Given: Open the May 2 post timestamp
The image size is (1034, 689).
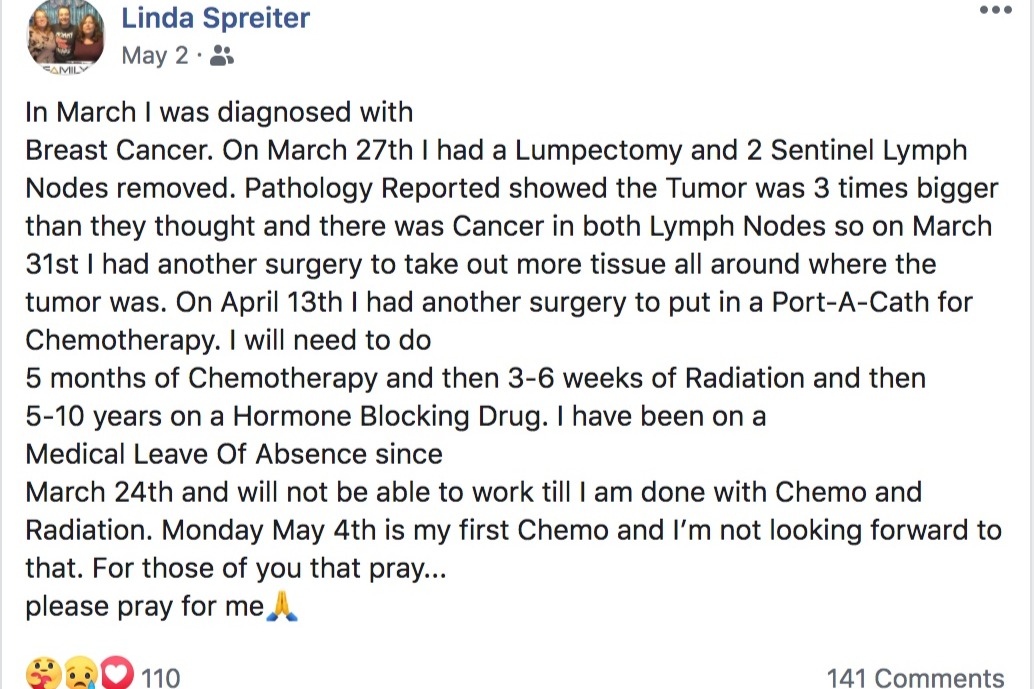Looking at the screenshot, I should click(x=154, y=56).
